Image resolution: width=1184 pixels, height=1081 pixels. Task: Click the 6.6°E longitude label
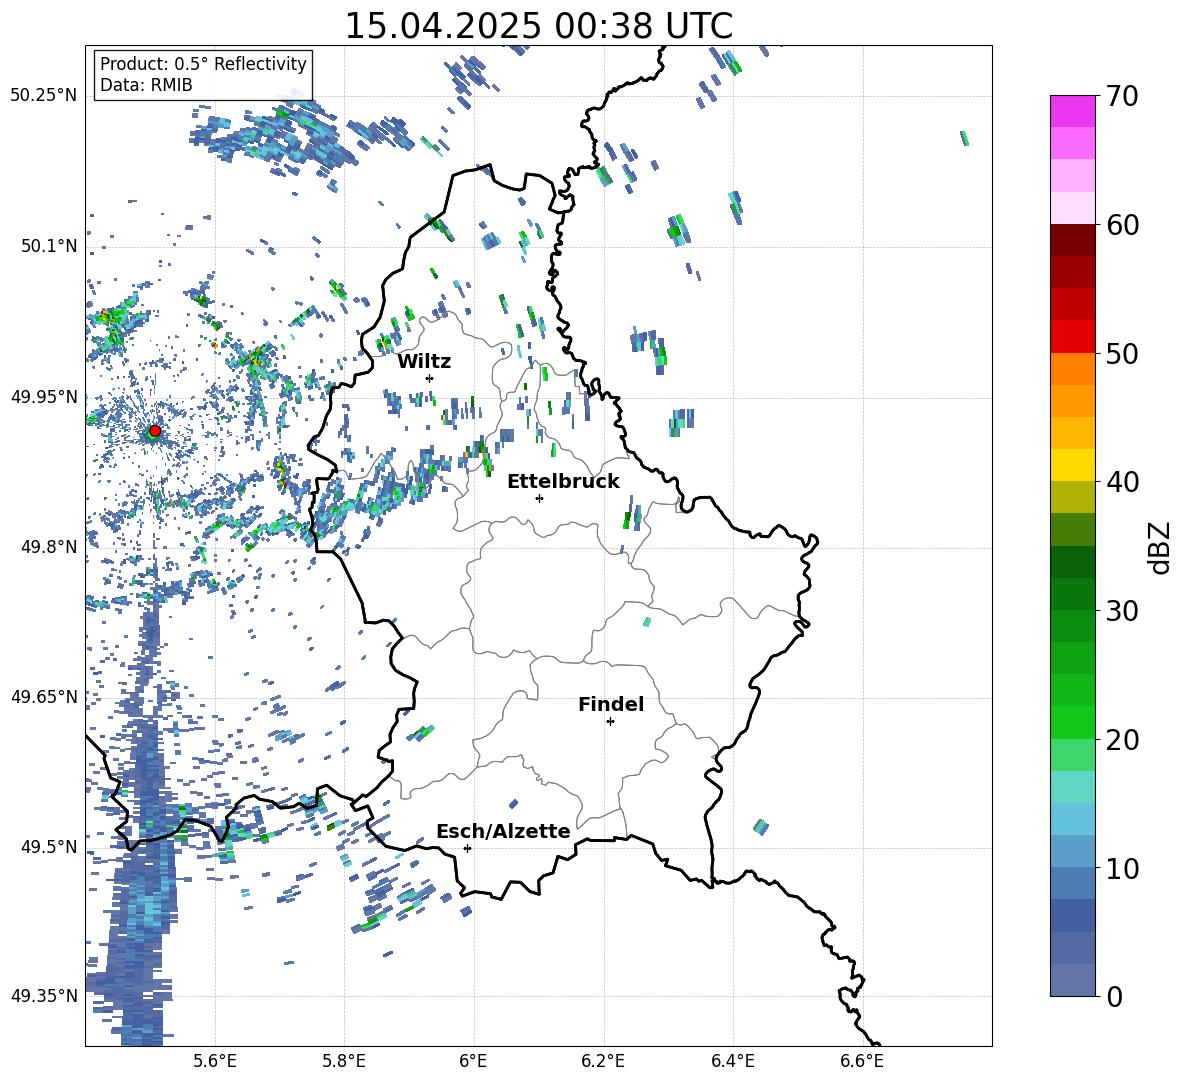pos(862,1061)
